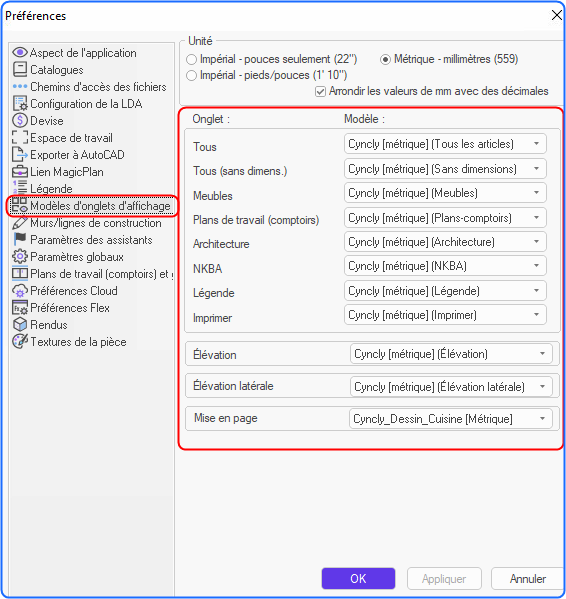
Task: Open the NKBA model dropdown
Action: [445, 266]
